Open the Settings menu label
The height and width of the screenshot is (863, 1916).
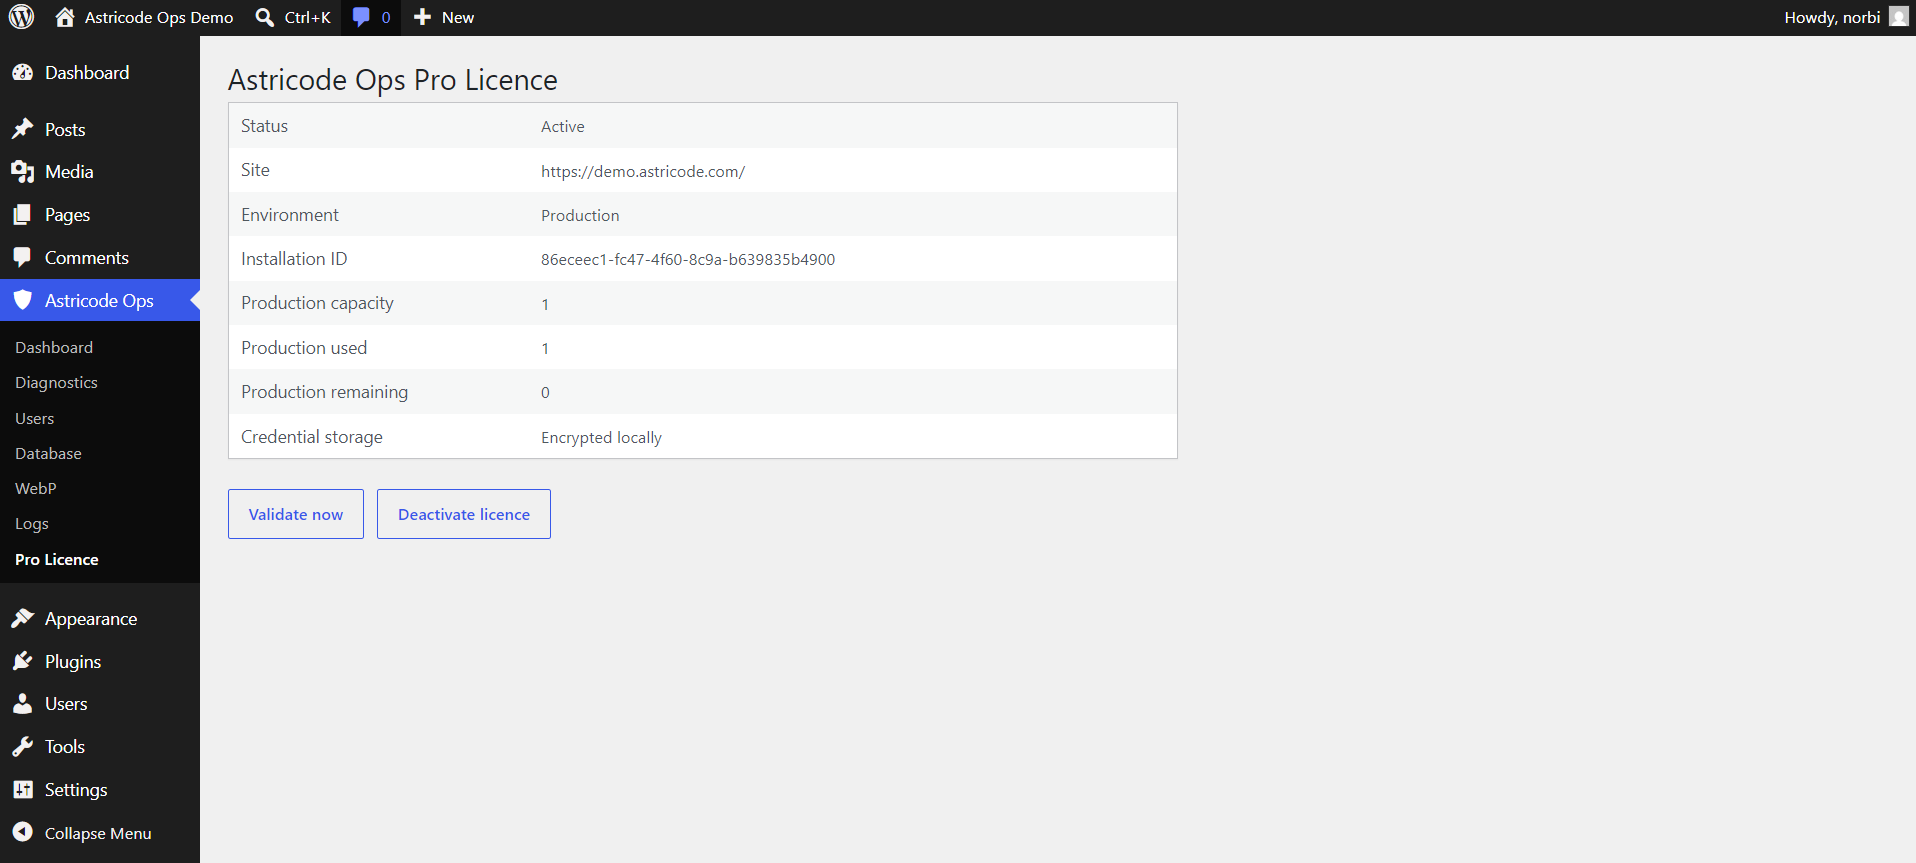click(76, 790)
